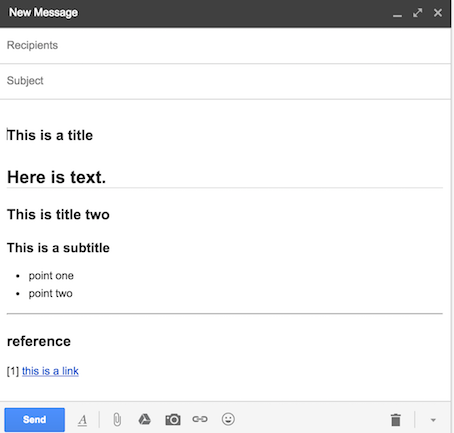Place cursor in 'Here is text.' line

pyautogui.click(x=56, y=177)
